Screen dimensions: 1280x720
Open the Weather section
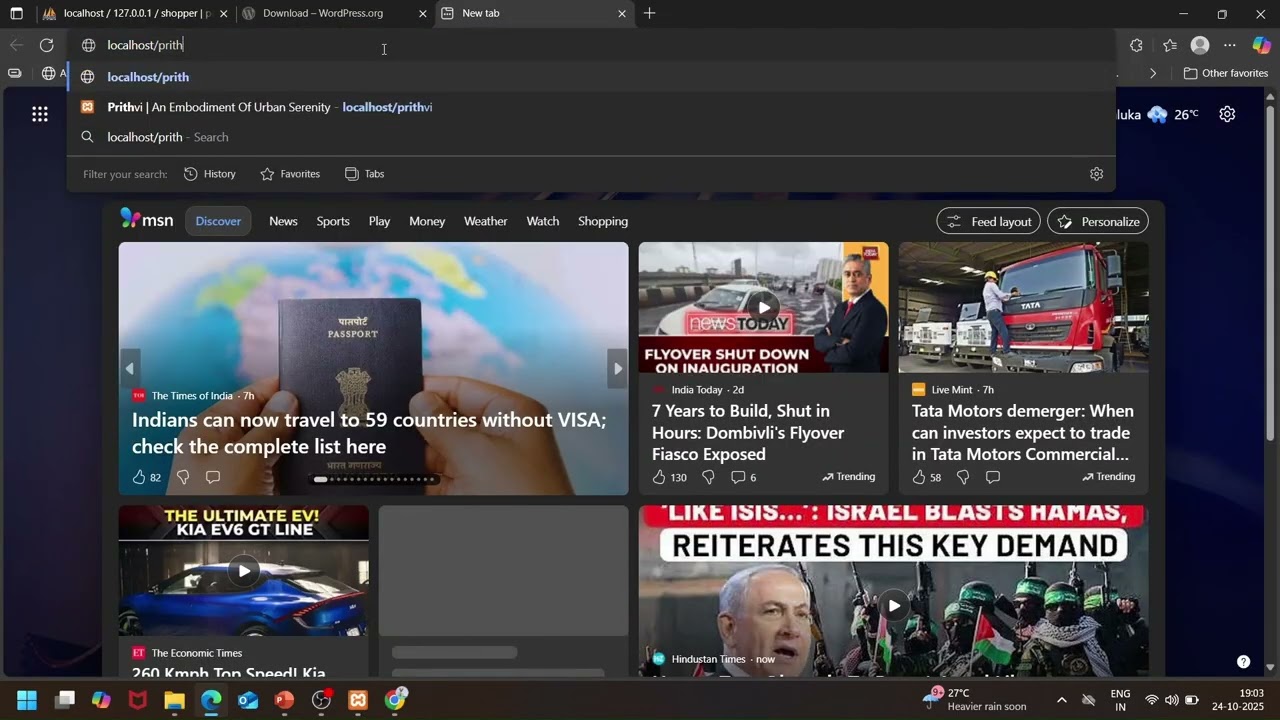click(x=486, y=221)
